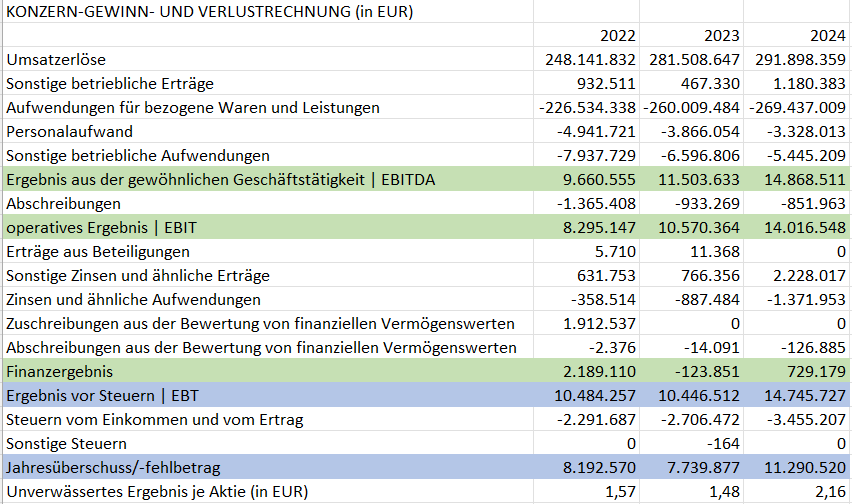Select the EBITDA 2023 value 11.503.633

695,179
